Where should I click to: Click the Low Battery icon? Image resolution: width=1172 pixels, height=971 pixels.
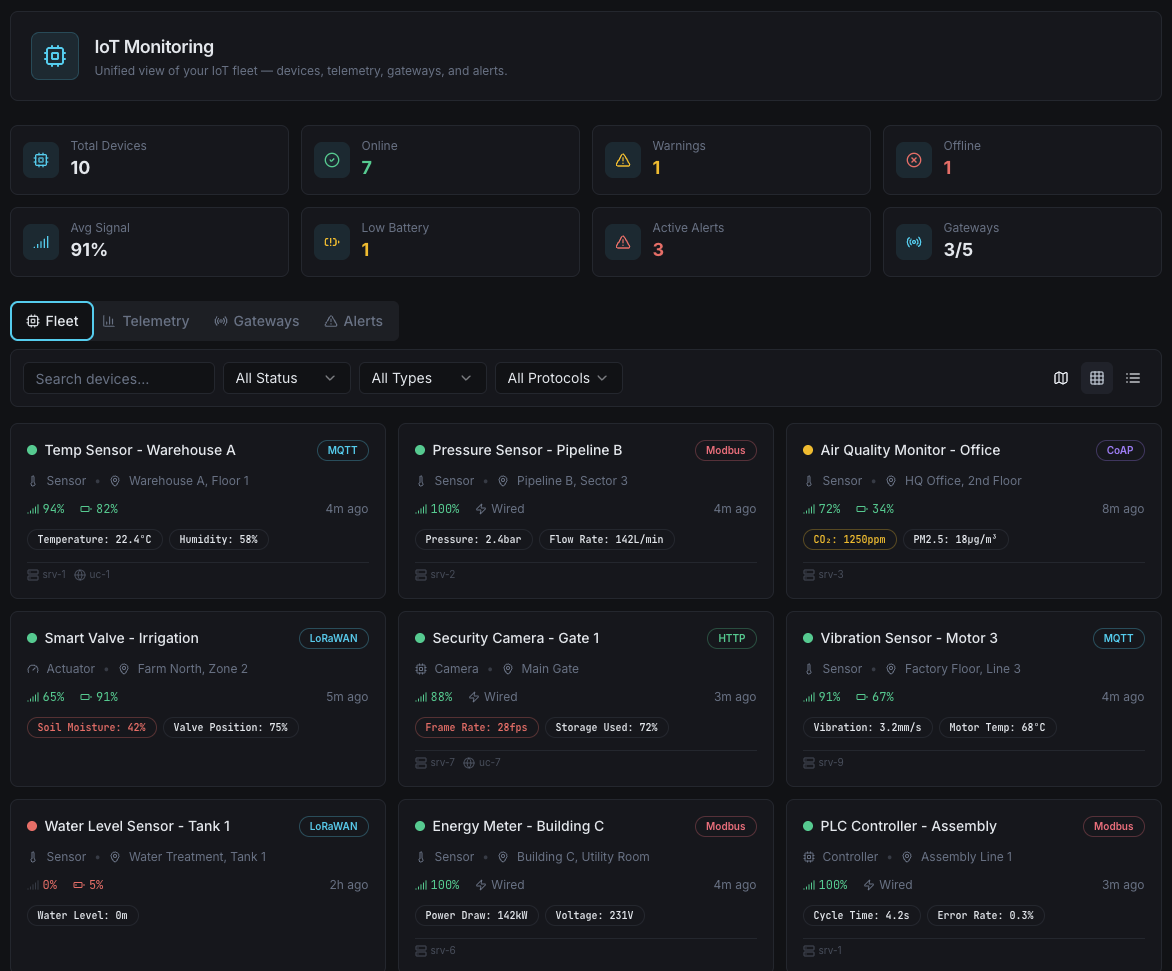click(332, 242)
